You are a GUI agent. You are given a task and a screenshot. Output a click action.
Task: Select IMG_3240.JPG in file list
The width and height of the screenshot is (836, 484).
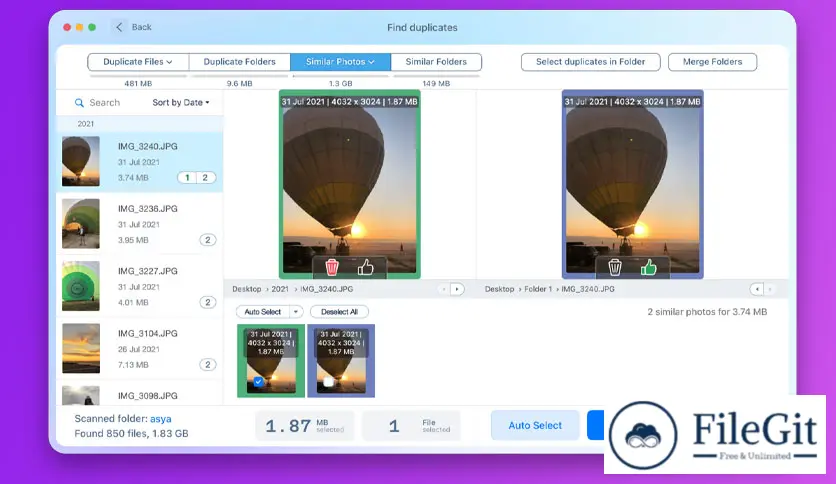[x=140, y=162]
